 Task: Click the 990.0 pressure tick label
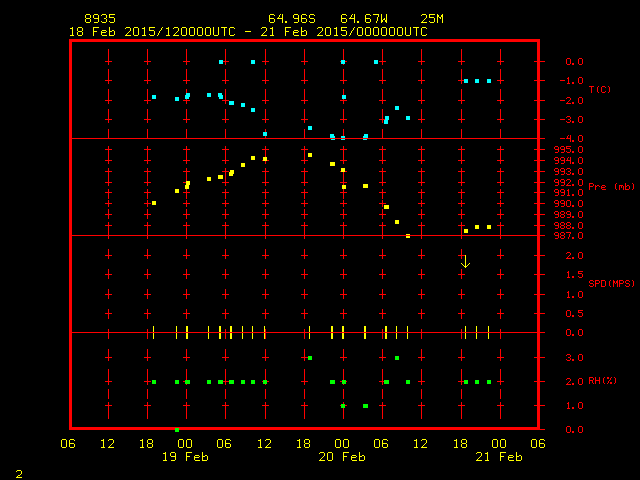569,204
